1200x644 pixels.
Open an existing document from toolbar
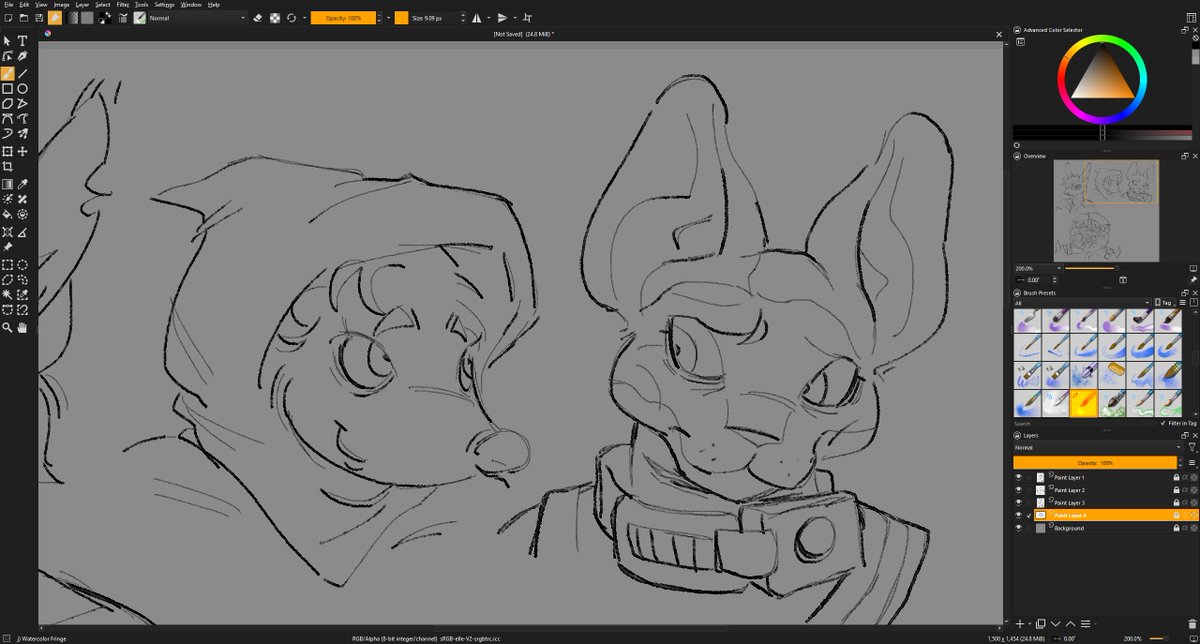[x=23, y=18]
